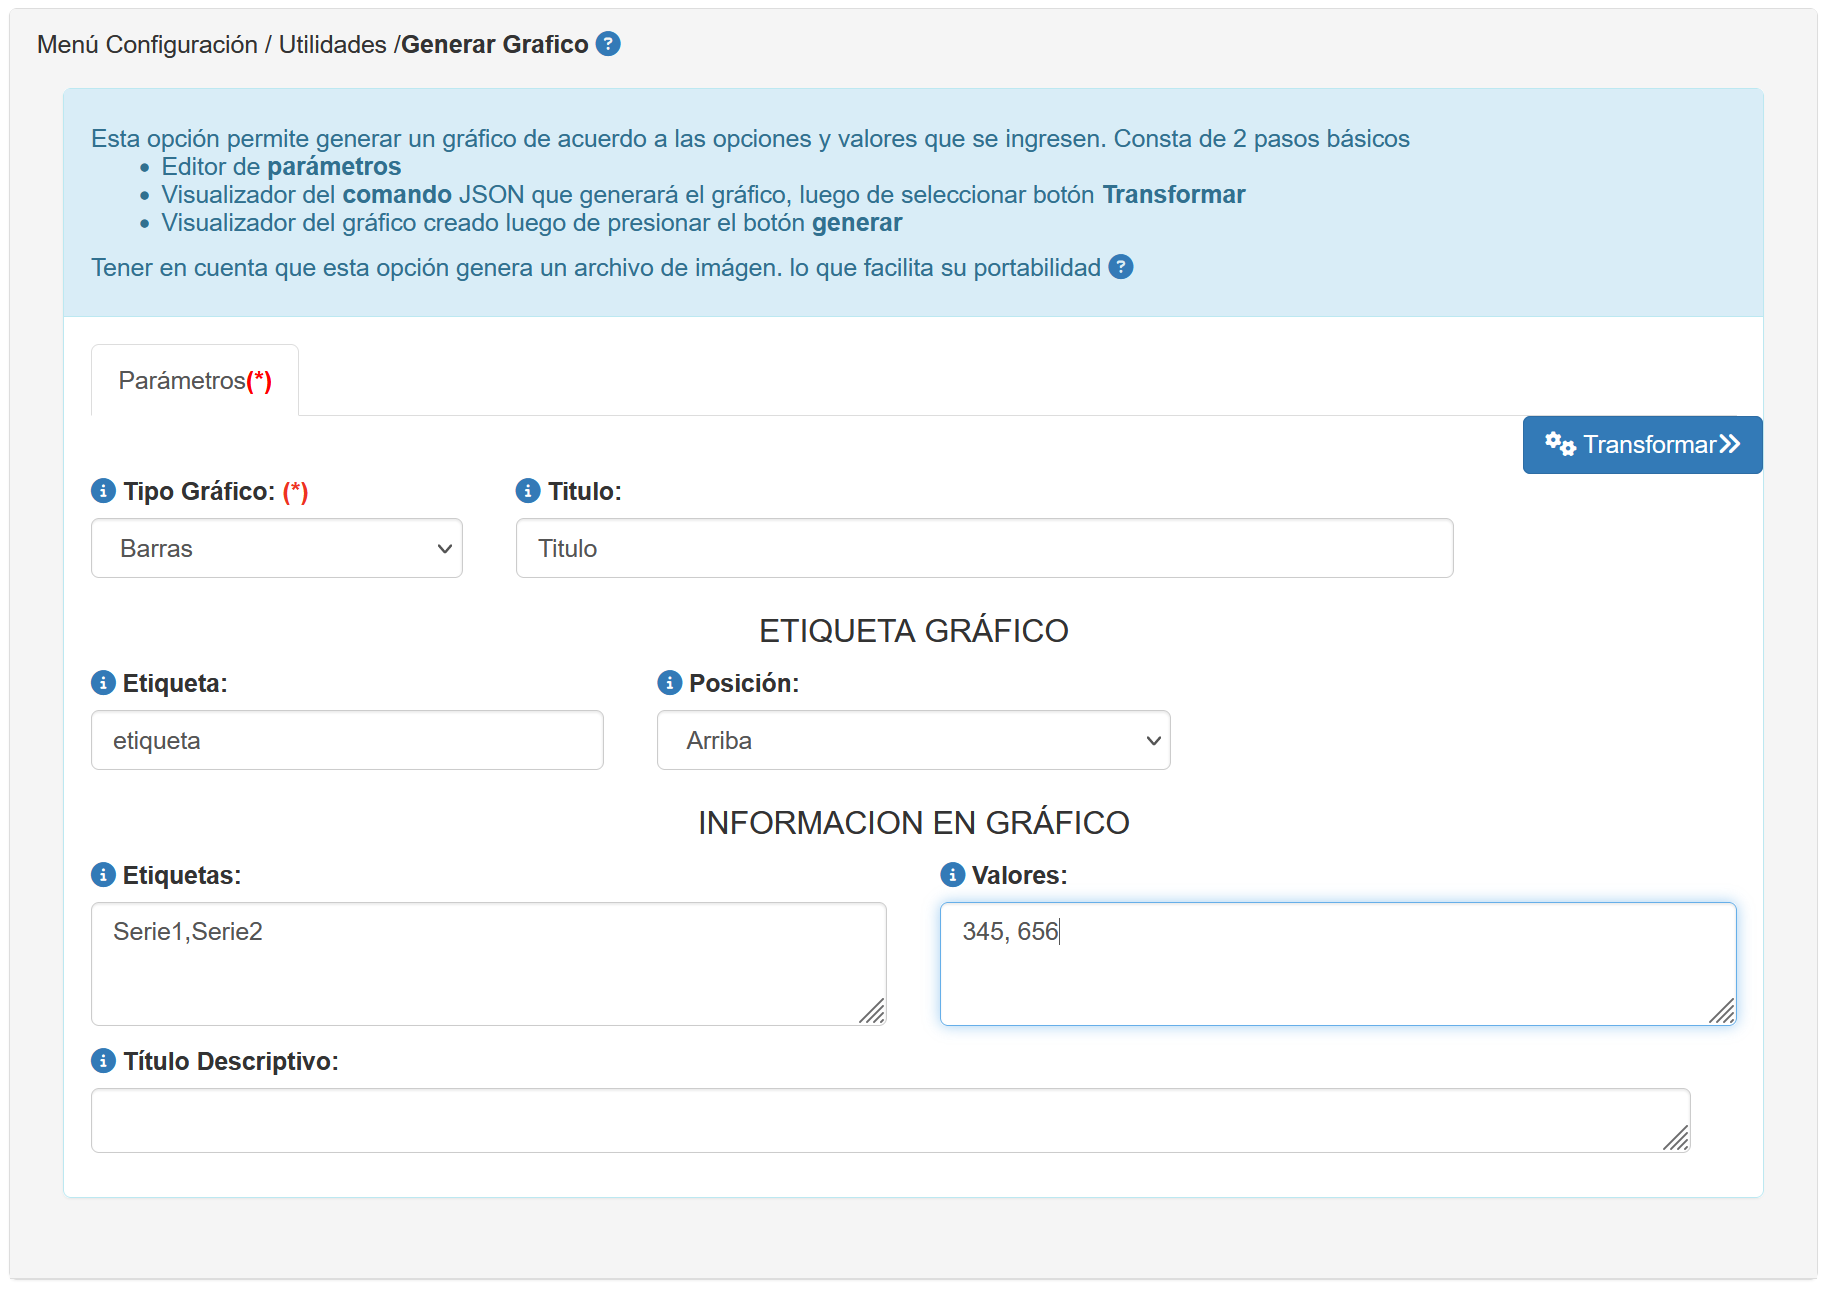
Task: Select the Parámetros tab
Action: coord(195,381)
